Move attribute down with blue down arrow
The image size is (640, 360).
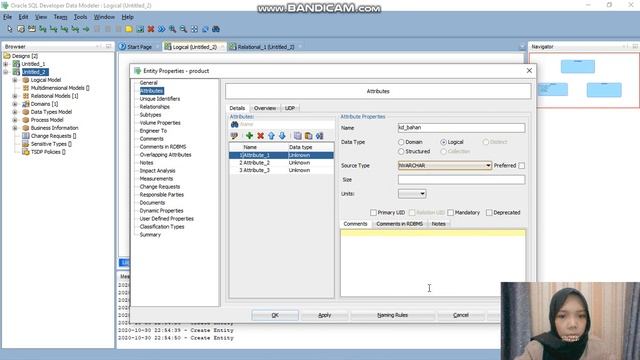[x=282, y=136]
